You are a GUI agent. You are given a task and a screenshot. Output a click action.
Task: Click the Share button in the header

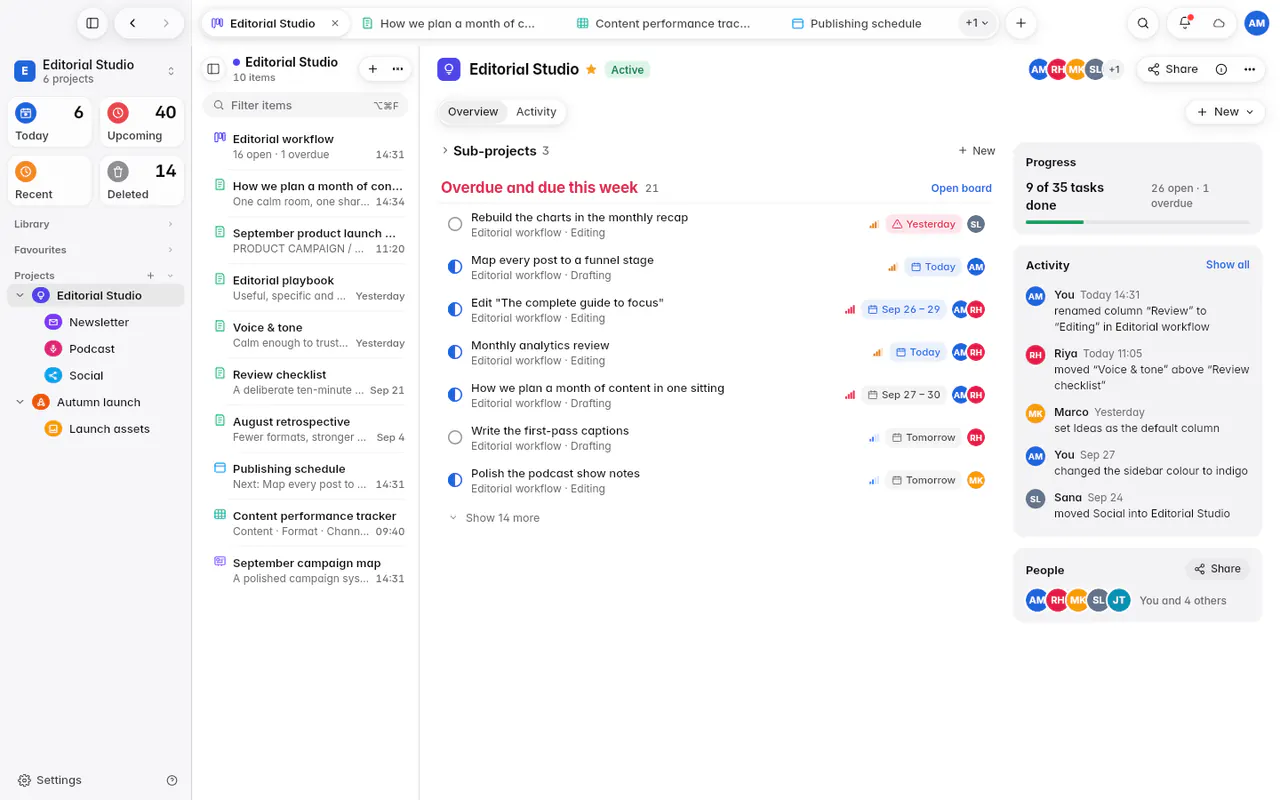1172,69
